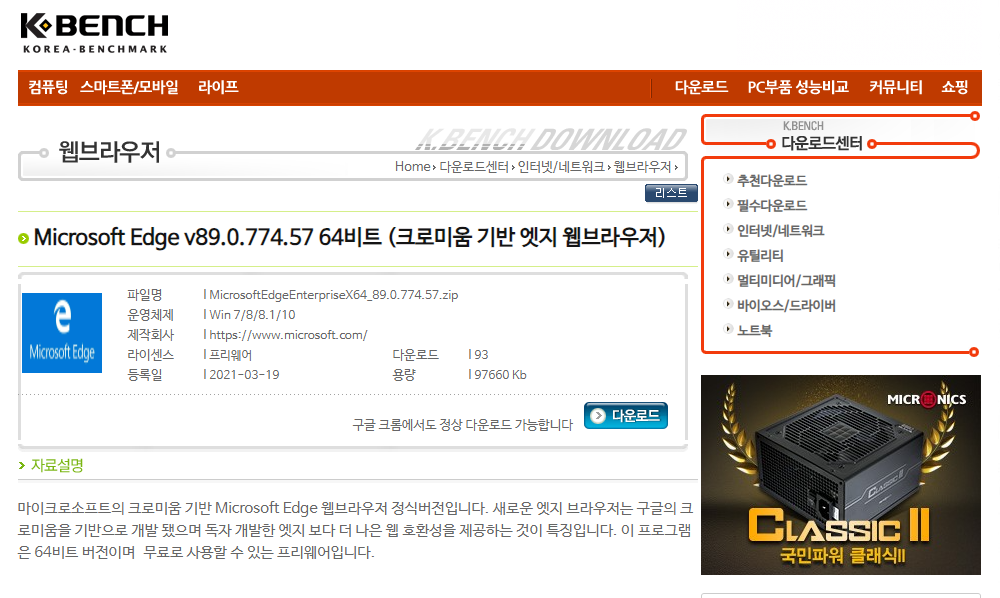Image resolution: width=1000 pixels, height=598 pixels.
Task: Open 필수다운로드 in the sidebar
Action: [x=772, y=205]
